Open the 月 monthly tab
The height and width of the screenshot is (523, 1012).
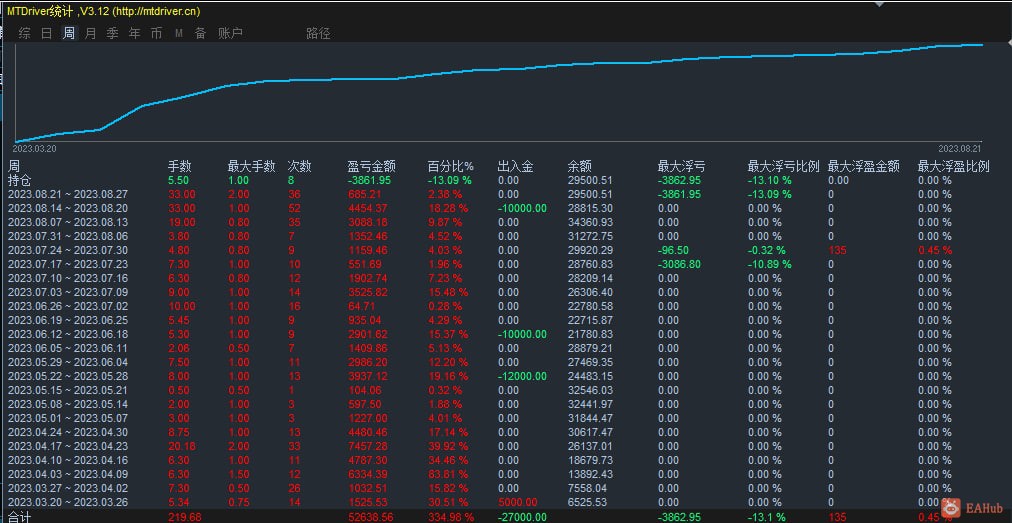[x=90, y=34]
